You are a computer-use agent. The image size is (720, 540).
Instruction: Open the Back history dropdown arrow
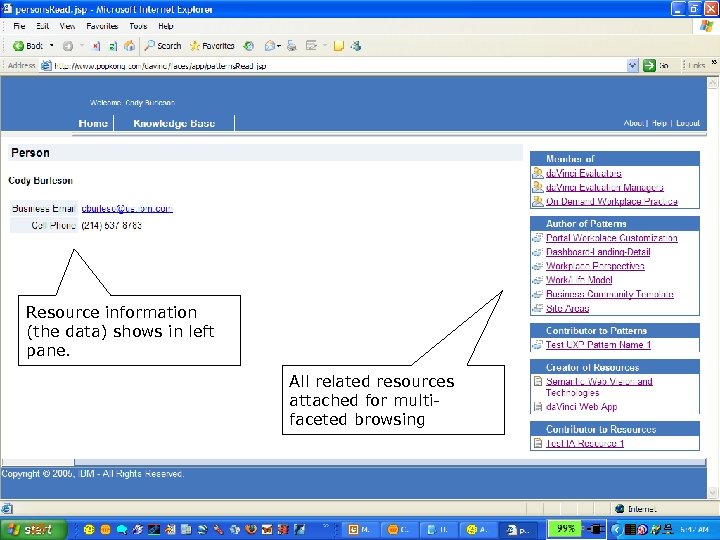click(51, 45)
